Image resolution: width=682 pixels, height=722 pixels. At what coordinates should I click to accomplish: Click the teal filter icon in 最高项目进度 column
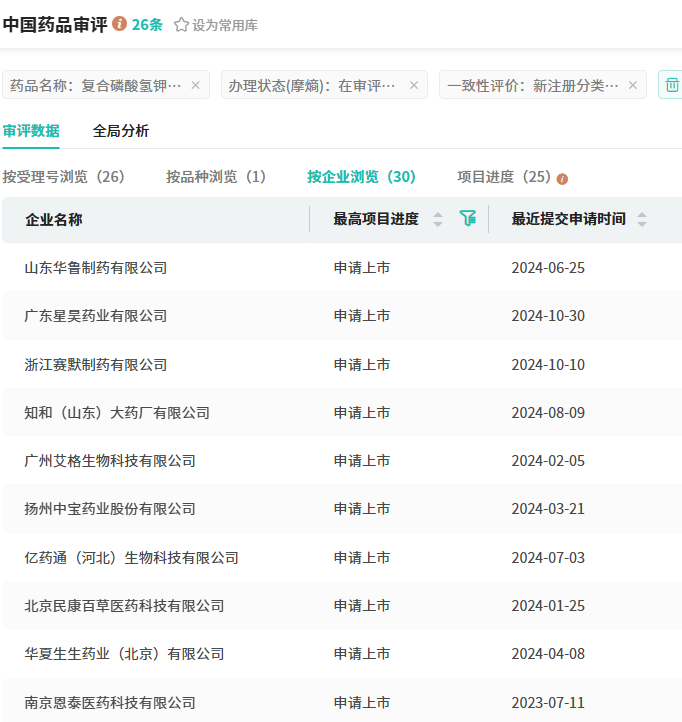467,218
